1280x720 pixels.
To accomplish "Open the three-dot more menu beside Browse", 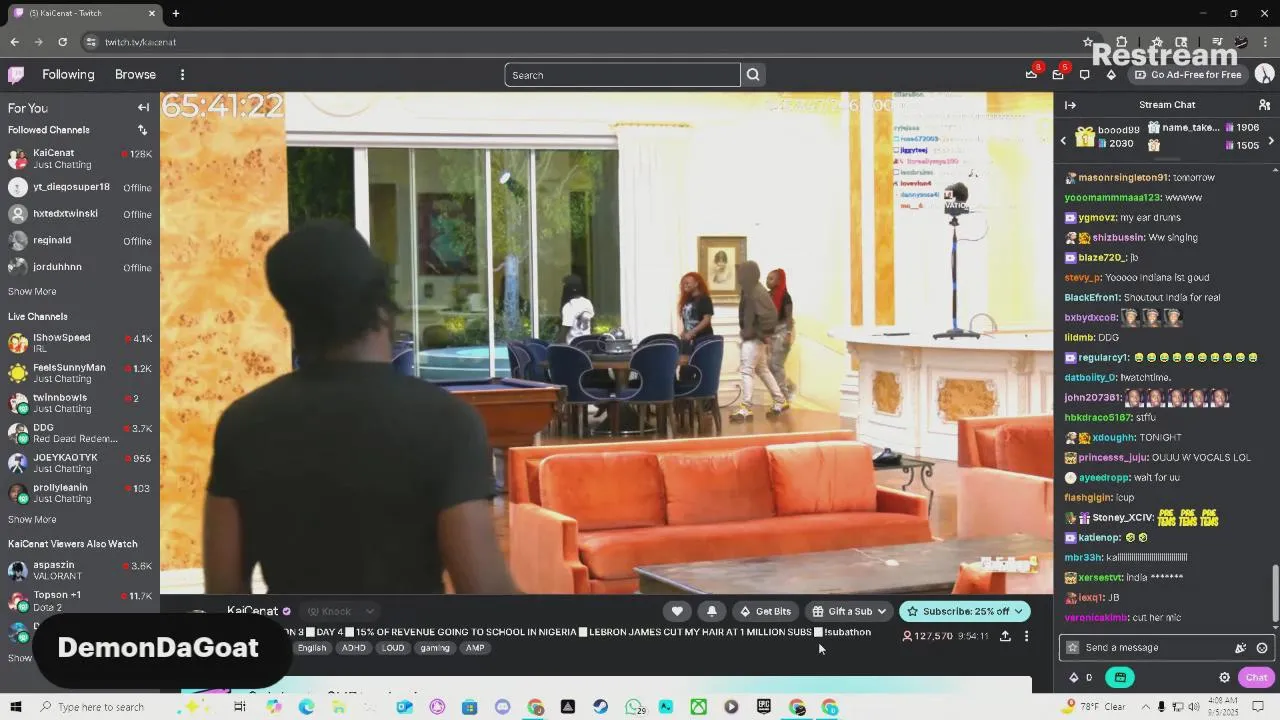I will [182, 75].
